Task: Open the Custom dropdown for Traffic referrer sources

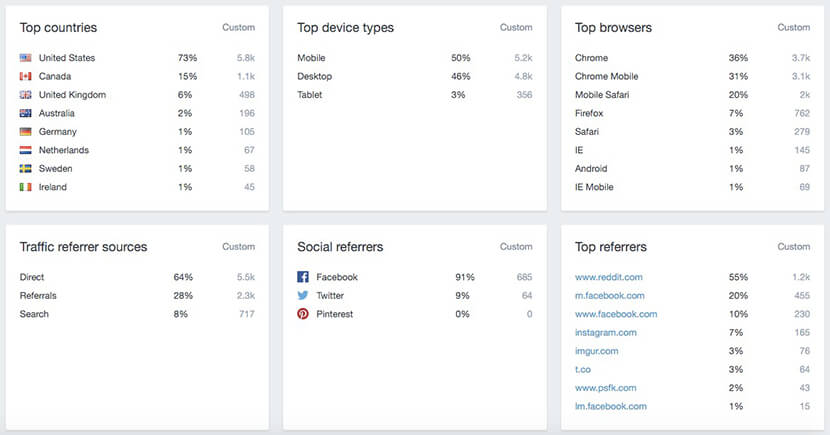Action: (x=238, y=247)
